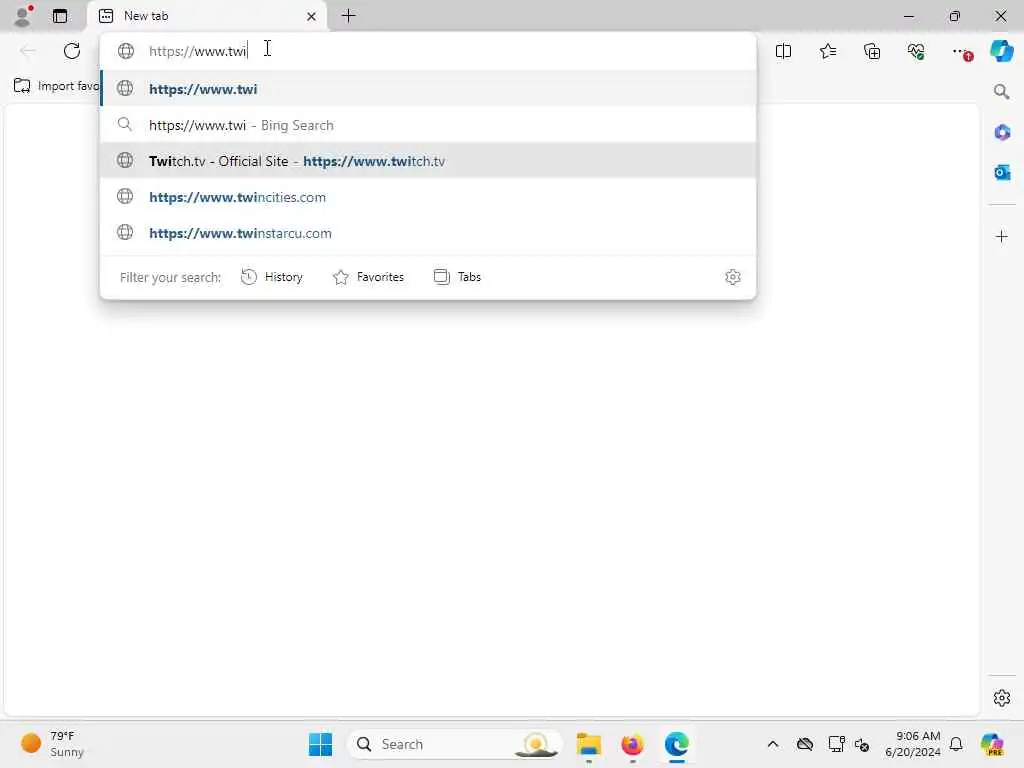This screenshot has width=1024, height=768.
Task: Go back with the back arrow
Action: click(x=28, y=51)
